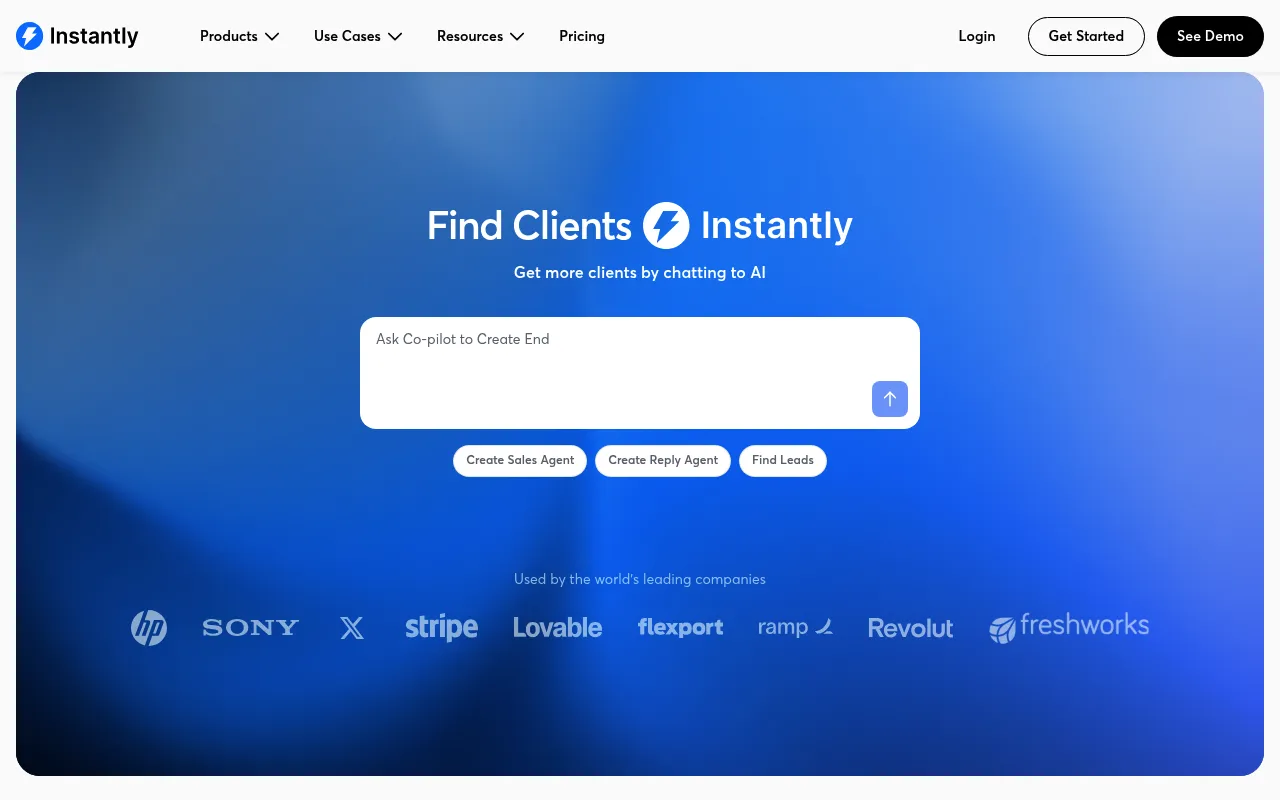Click the X company logo
Screen dimensions: 1280x800
pos(352,628)
